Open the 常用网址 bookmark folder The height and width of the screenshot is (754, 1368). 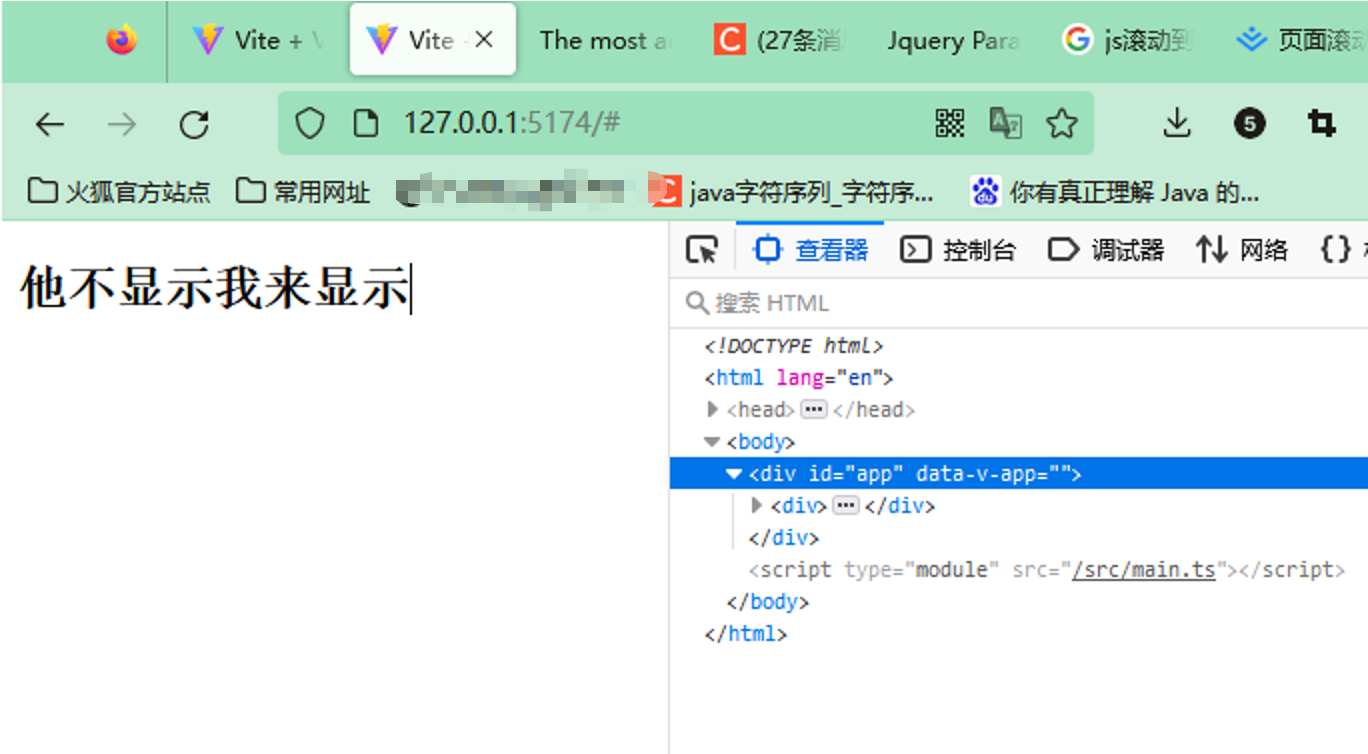point(303,191)
